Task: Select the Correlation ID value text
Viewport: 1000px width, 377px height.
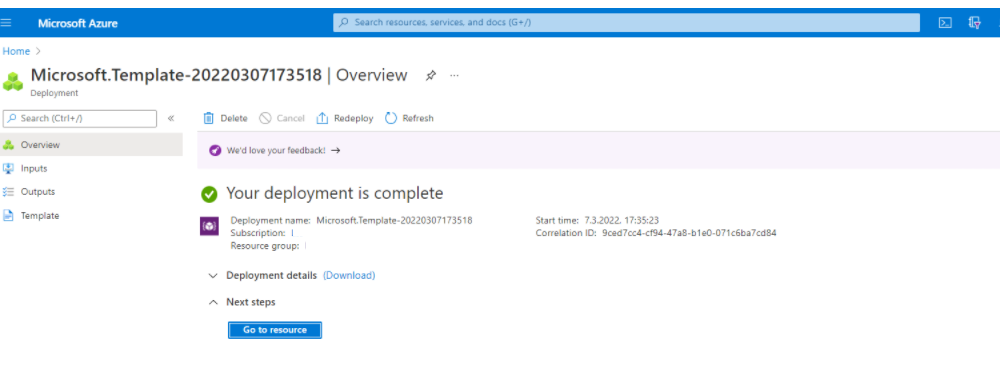Action: (689, 233)
